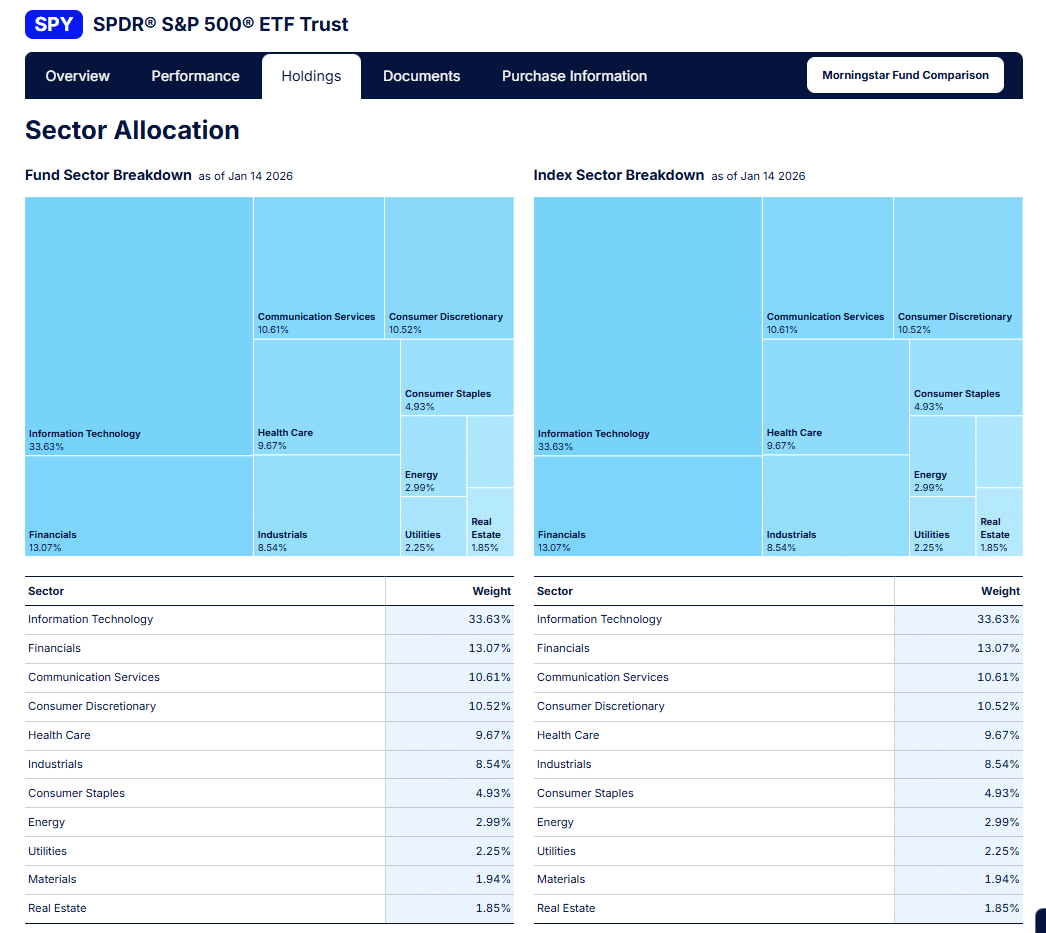The image size is (1046, 933).
Task: Select Energy tile in Index Sector treemap
Action: (x=941, y=456)
